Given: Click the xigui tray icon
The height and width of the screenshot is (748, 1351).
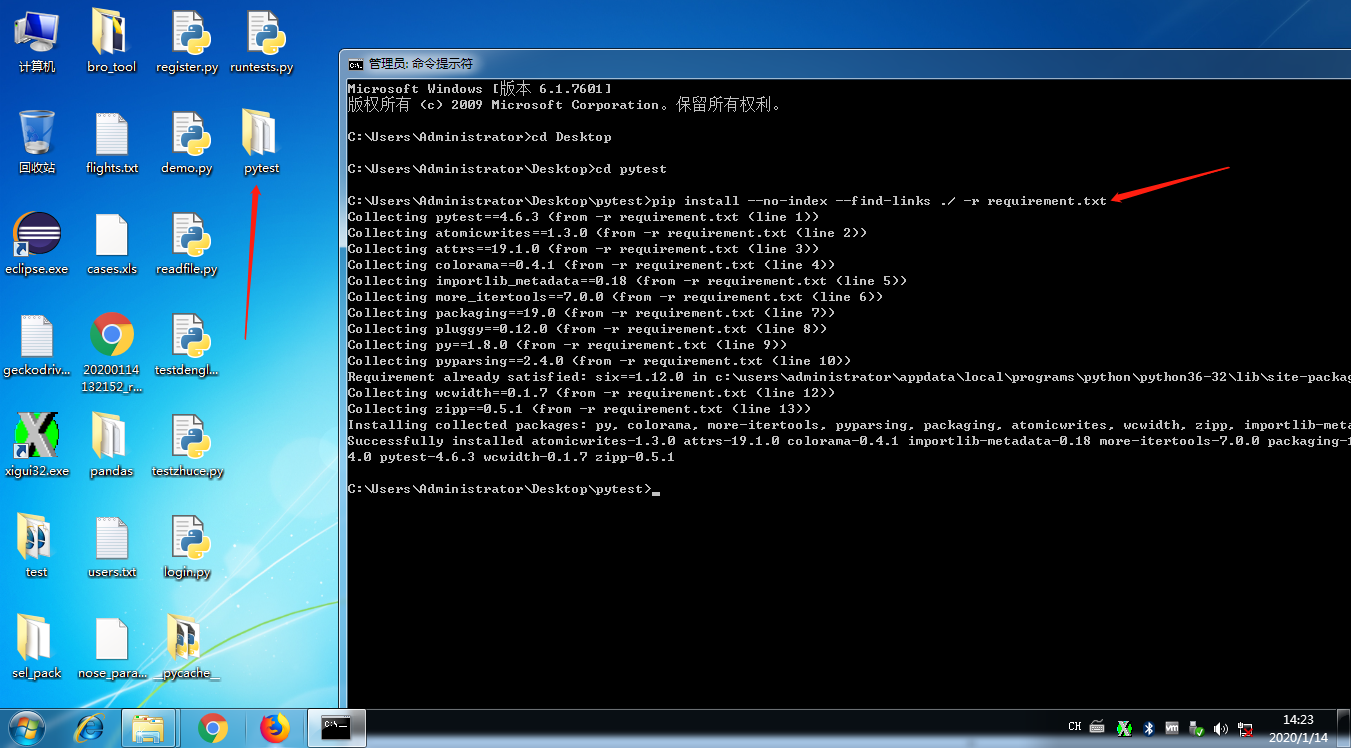Looking at the screenshot, I should [1124, 728].
